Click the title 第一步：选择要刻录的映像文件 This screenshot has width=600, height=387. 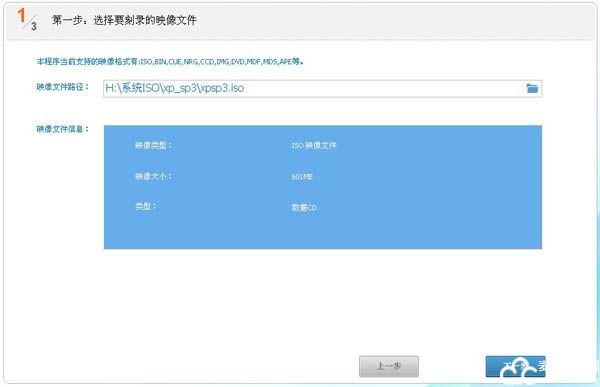pos(124,20)
